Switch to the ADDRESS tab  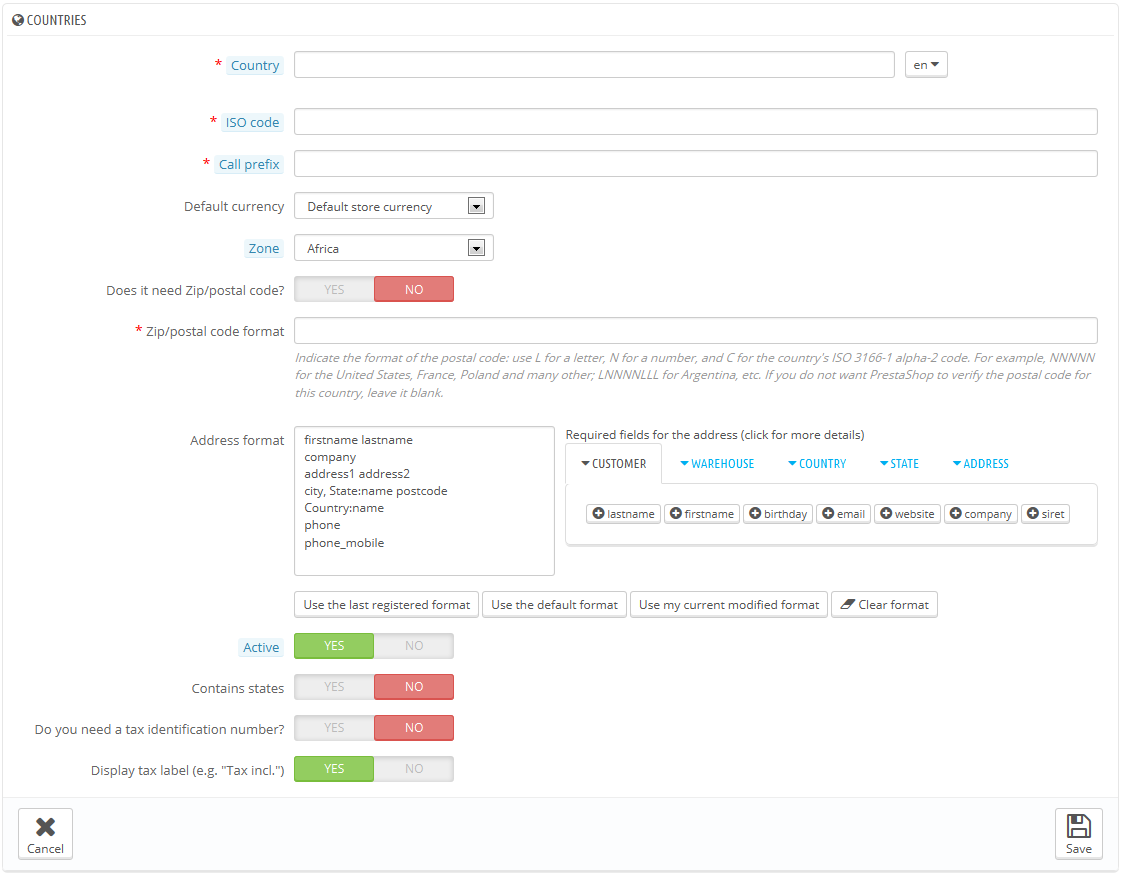(981, 464)
